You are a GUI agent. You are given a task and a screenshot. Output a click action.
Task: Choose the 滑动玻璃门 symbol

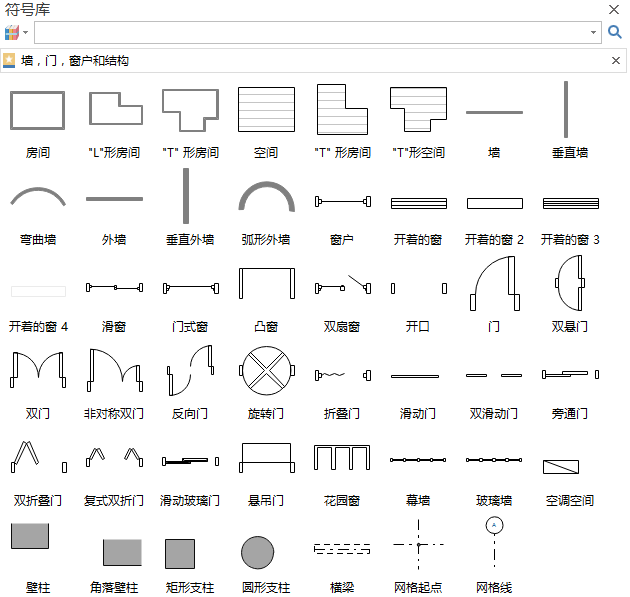coord(190,461)
